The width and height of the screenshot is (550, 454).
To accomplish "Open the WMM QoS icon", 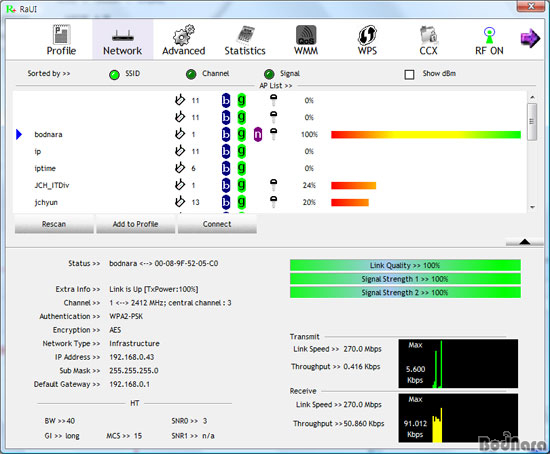I will coord(306,35).
